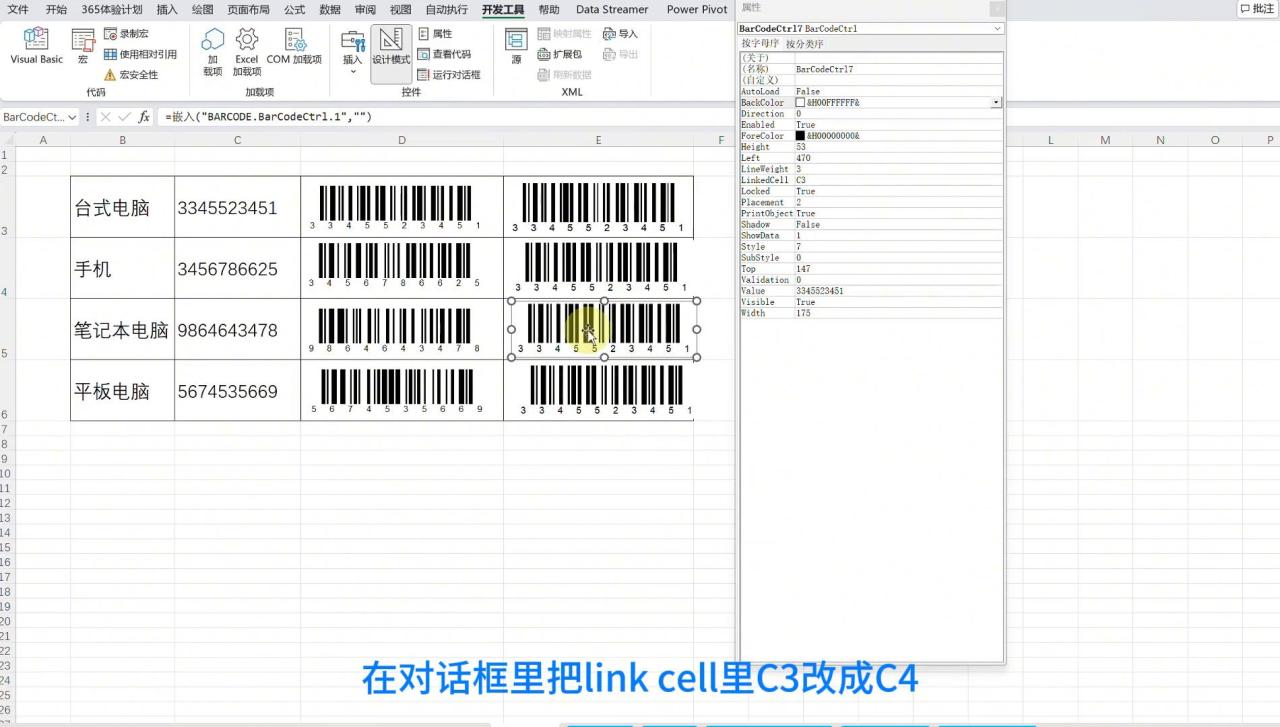Switch to 按字母序 alphabetic tab
The height and width of the screenshot is (727, 1280).
(760, 44)
